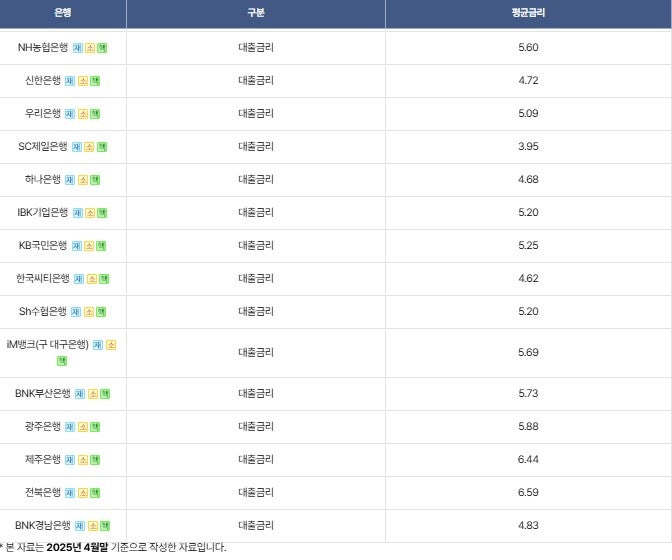Select the 제주은행 bank name
Screen dimensions: 672x560
[43, 459]
